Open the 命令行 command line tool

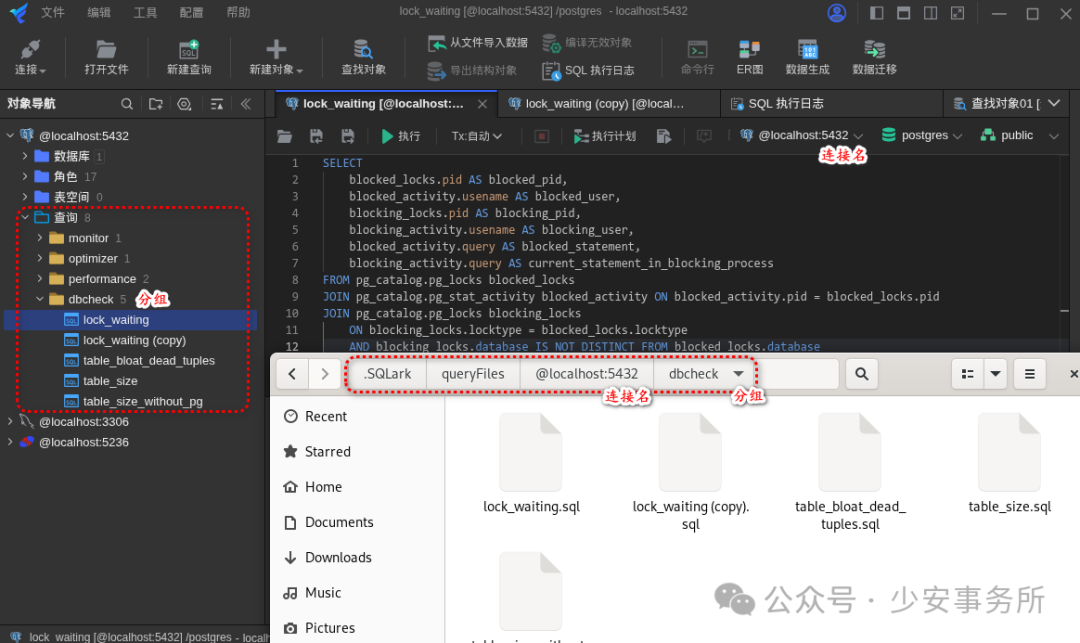[697, 56]
